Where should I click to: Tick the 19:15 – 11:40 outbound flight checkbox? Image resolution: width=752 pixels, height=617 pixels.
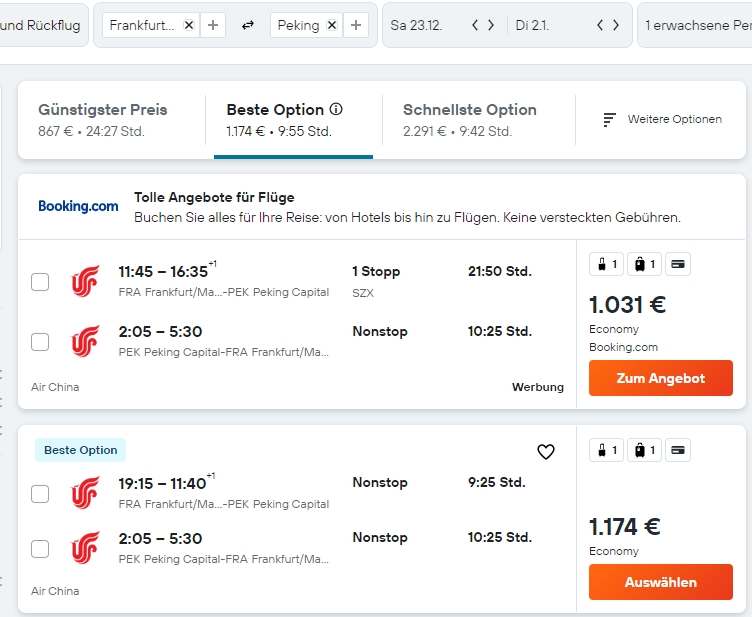tap(40, 493)
